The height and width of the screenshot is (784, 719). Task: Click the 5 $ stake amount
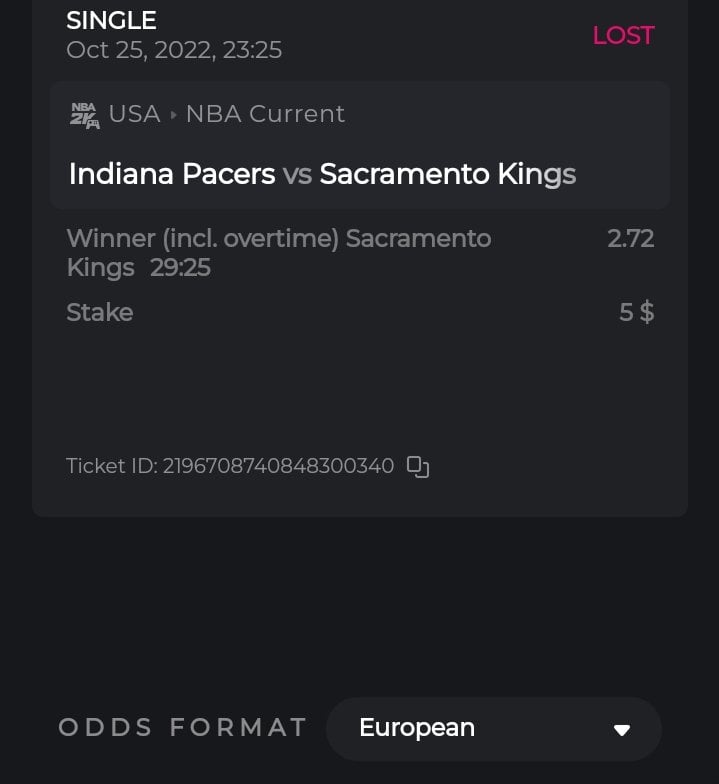636,312
